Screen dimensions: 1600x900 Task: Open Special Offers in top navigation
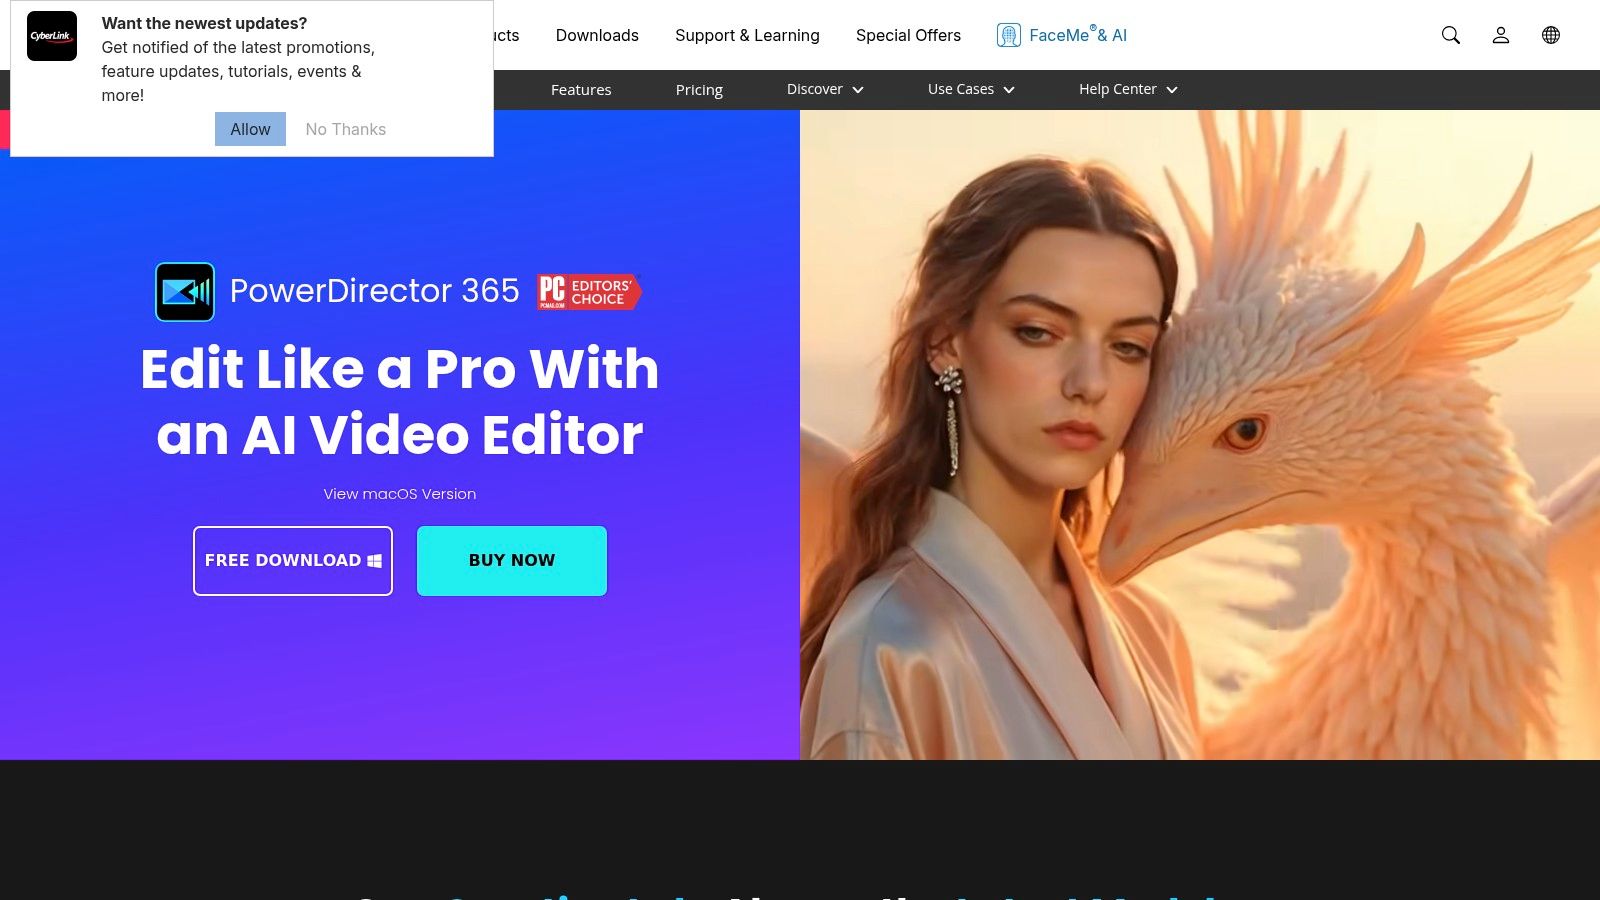(908, 35)
